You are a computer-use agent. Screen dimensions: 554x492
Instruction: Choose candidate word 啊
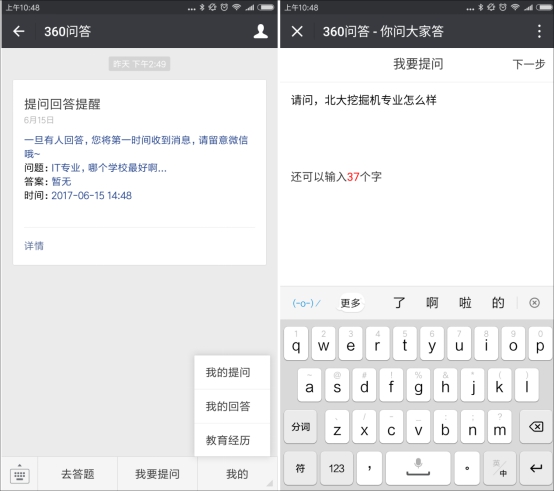tap(432, 303)
